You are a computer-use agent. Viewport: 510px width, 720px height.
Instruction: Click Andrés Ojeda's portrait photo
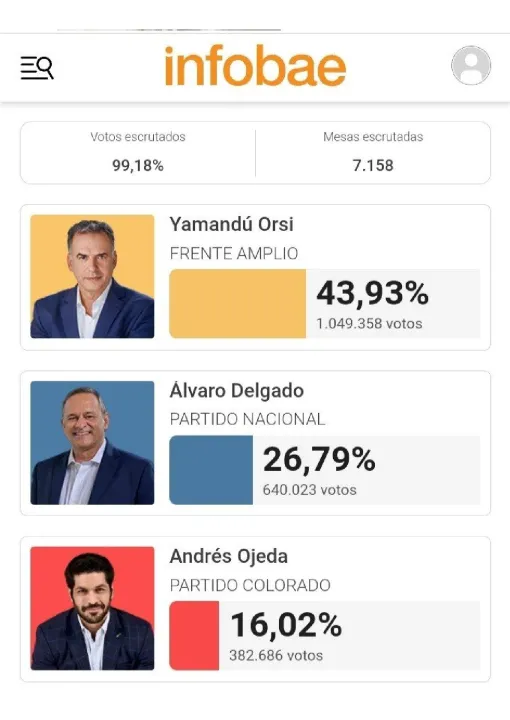pos(92,608)
